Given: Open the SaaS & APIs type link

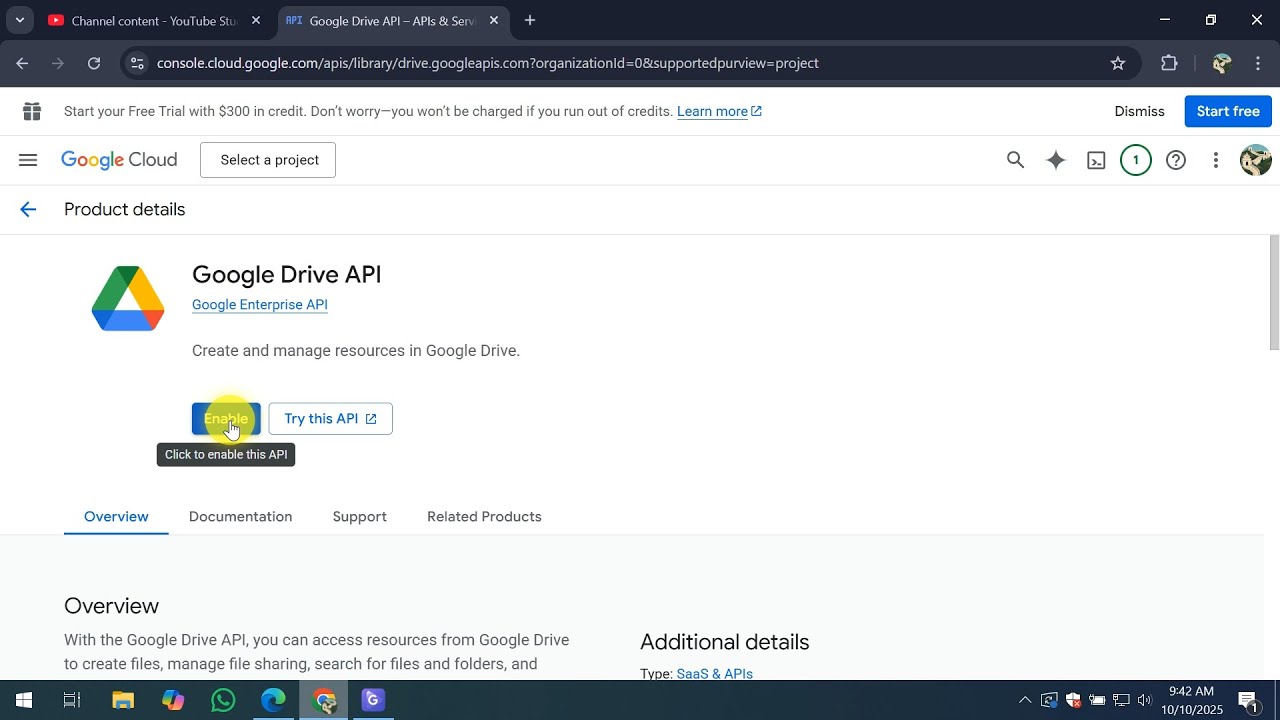Looking at the screenshot, I should click(x=715, y=674).
